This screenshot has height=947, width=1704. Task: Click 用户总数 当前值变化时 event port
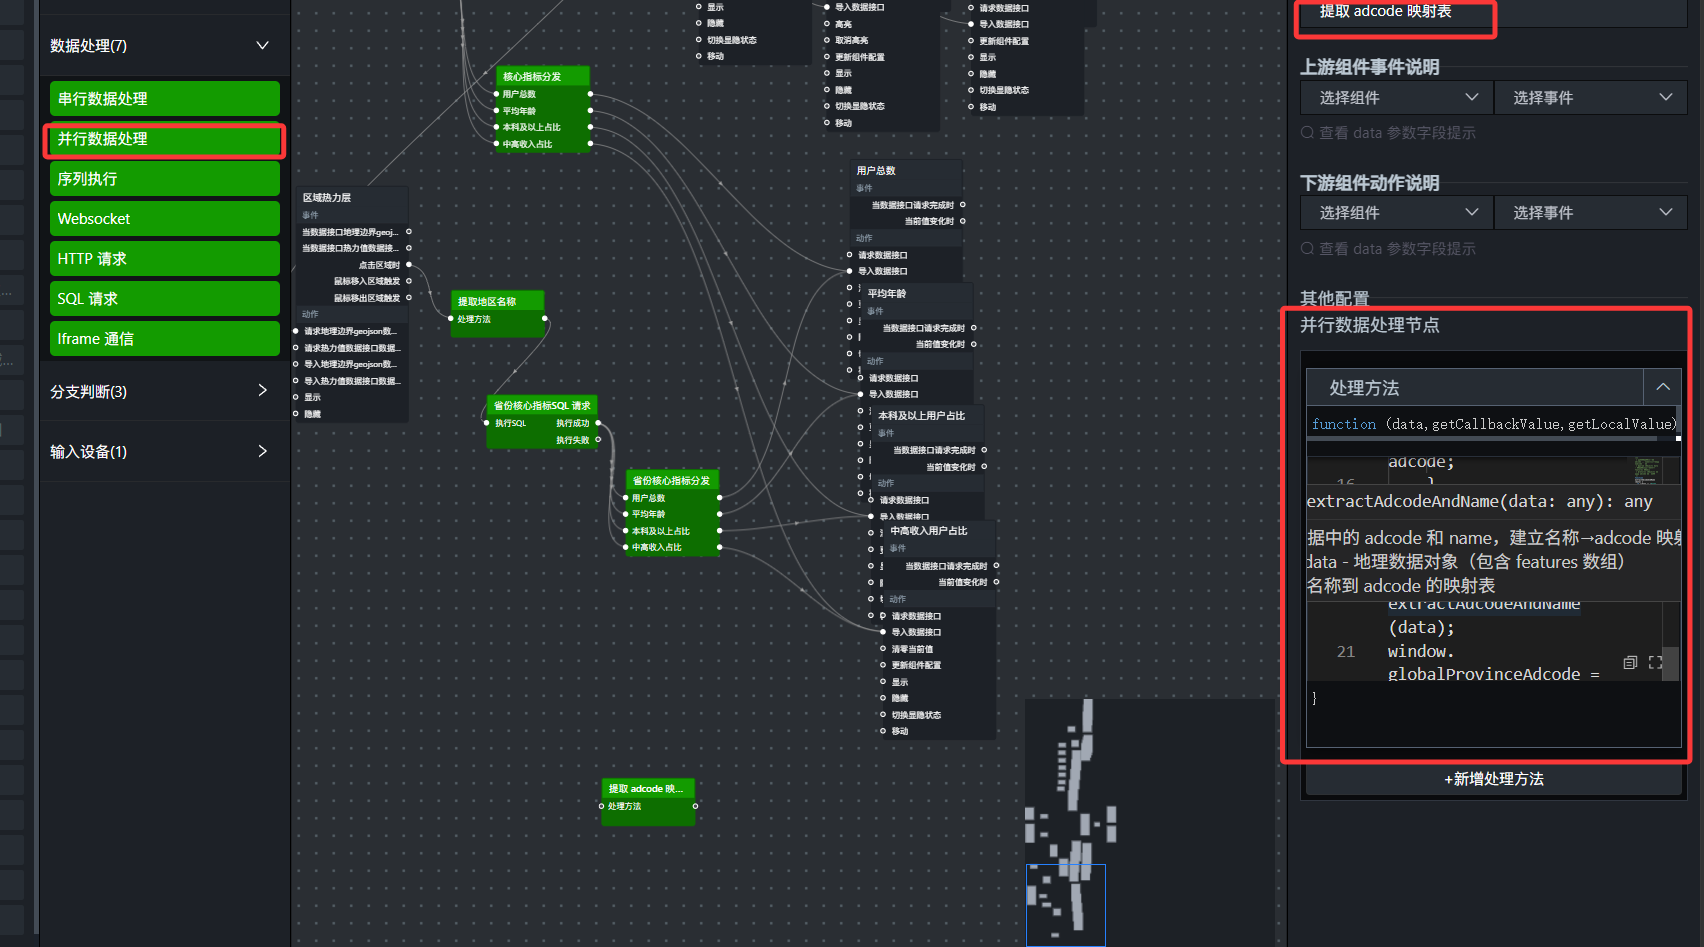click(962, 221)
